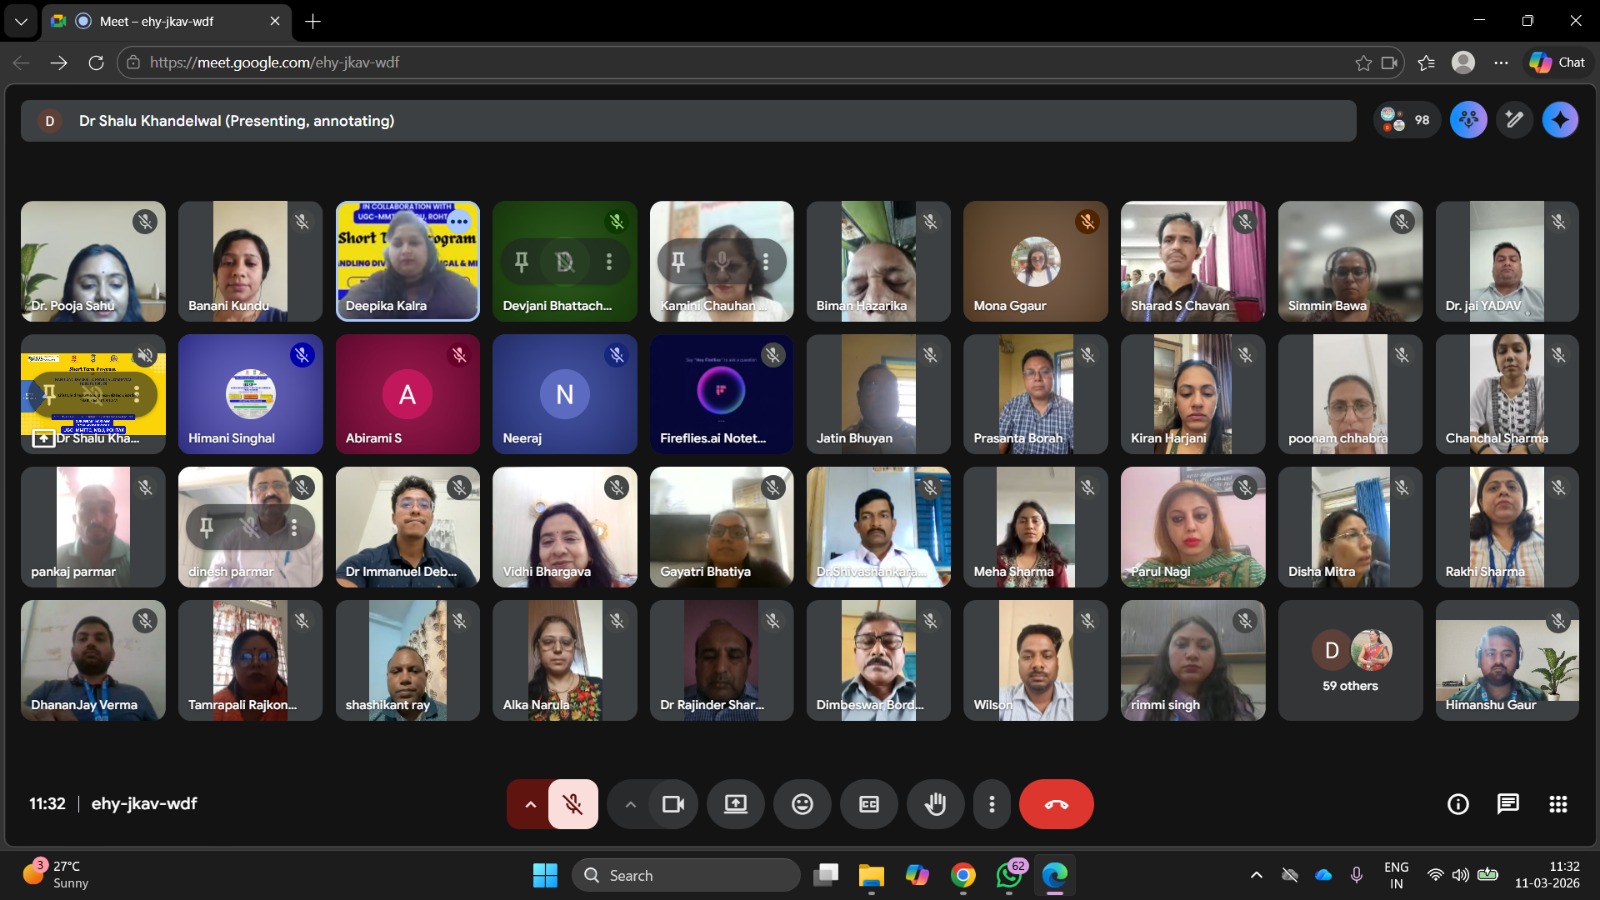Open the emoji reactions panel
Screen dimensions: 1600x900
pyautogui.click(x=802, y=804)
